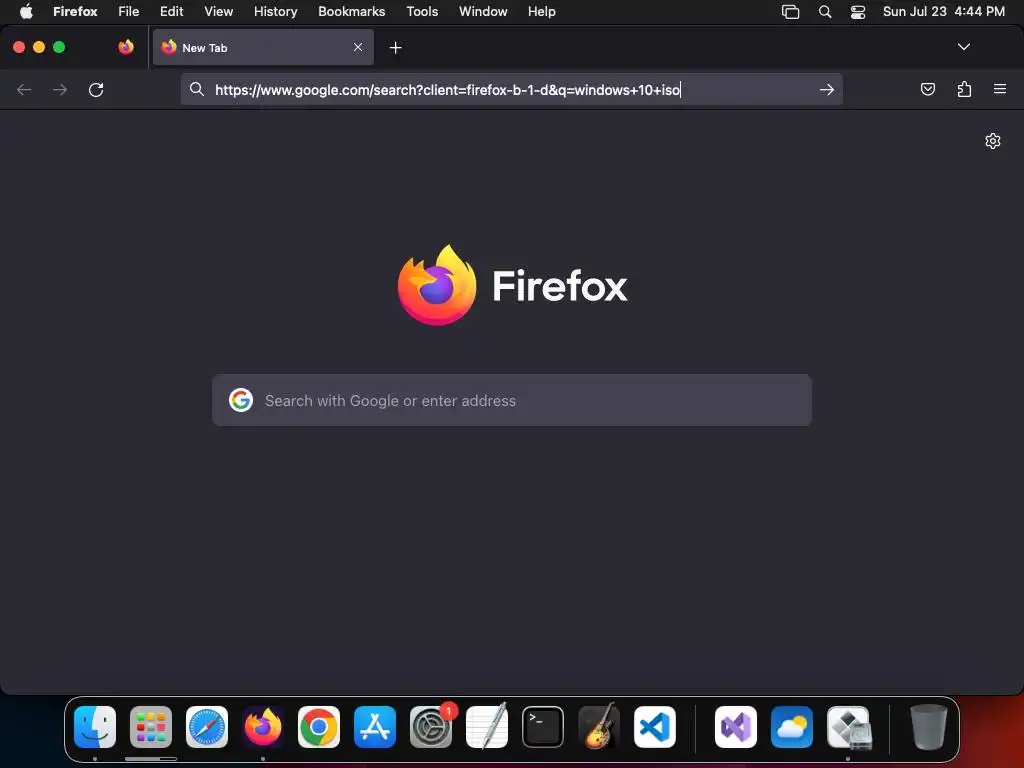Open the File menu
Image resolution: width=1024 pixels, height=768 pixels.
[x=129, y=11]
